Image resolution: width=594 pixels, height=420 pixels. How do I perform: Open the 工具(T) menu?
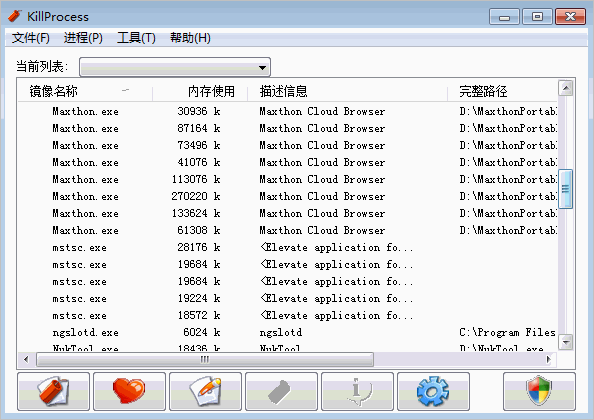136,38
